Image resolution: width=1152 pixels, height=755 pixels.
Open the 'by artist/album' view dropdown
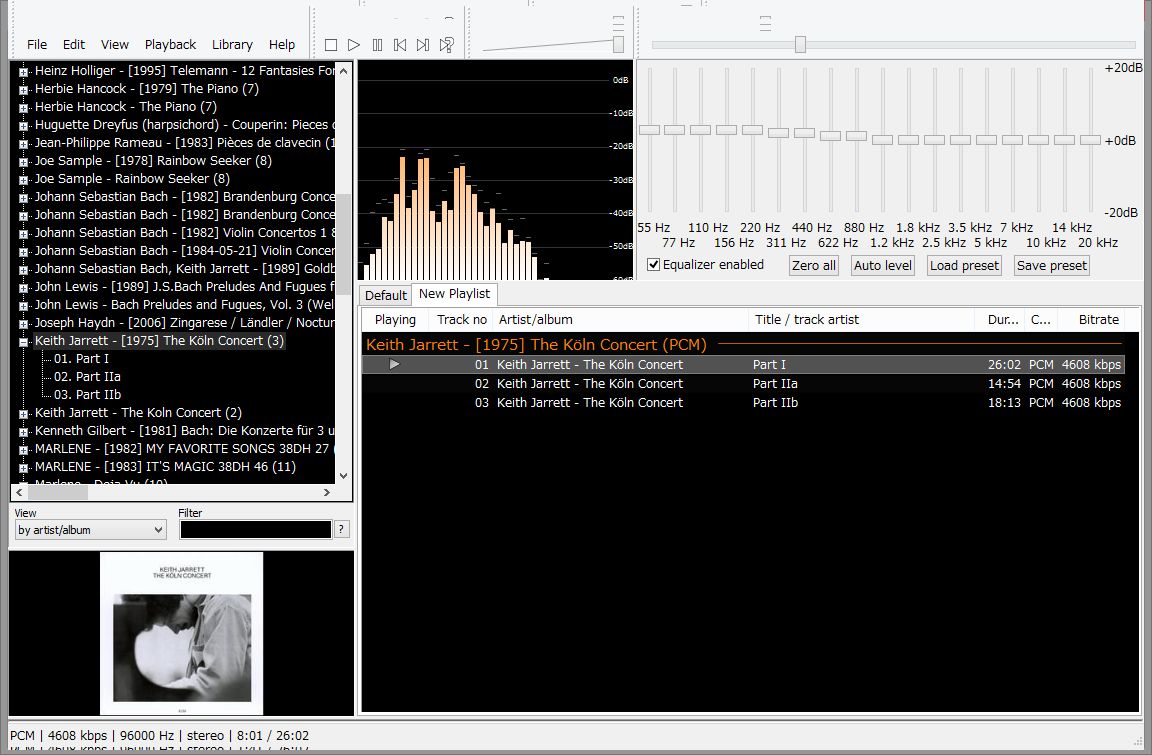(x=90, y=530)
